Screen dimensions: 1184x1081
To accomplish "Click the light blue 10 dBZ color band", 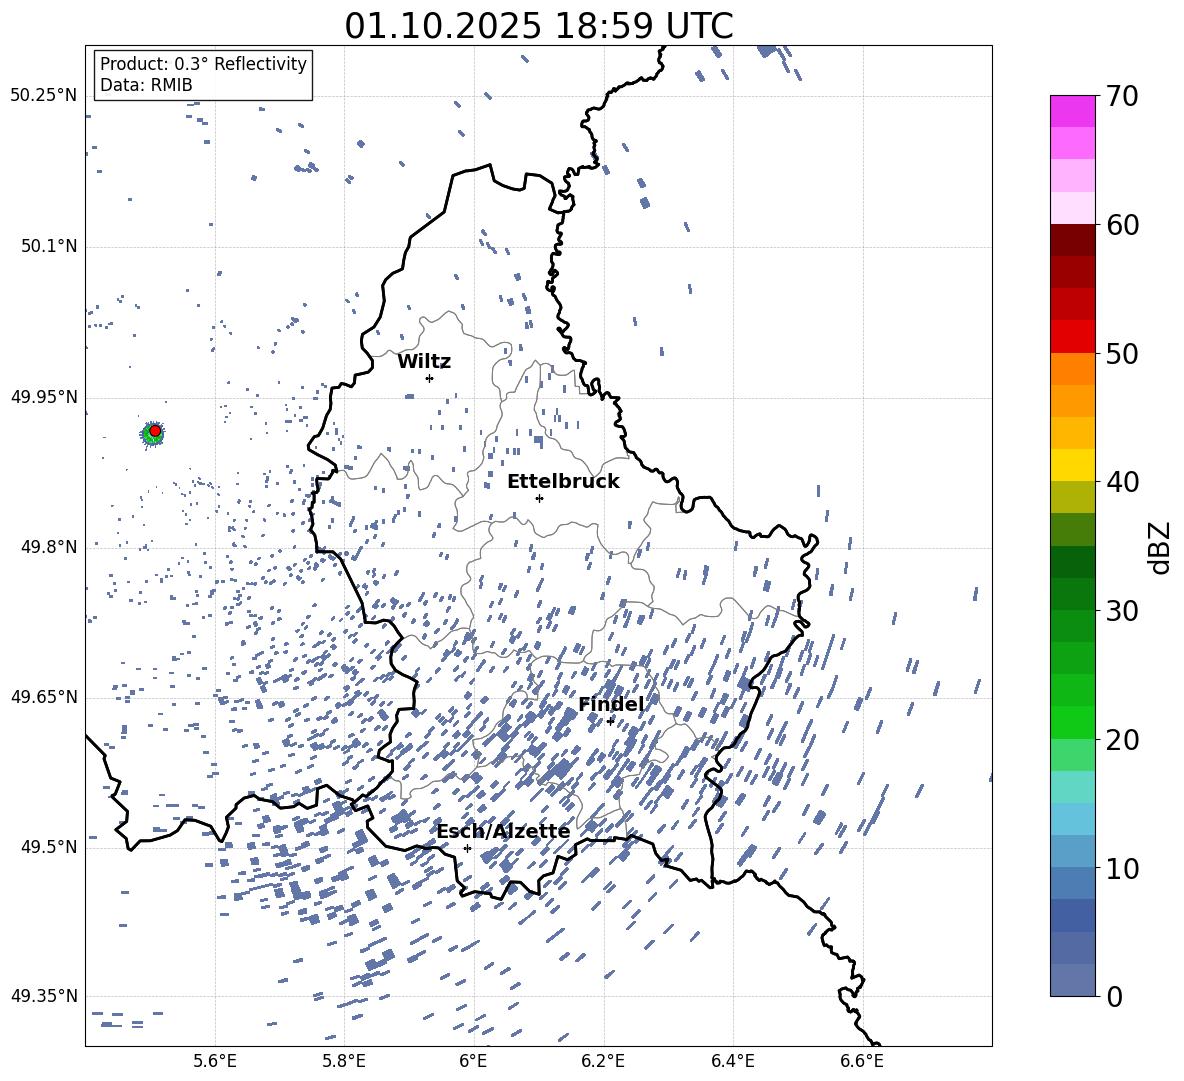I will tap(1072, 851).
